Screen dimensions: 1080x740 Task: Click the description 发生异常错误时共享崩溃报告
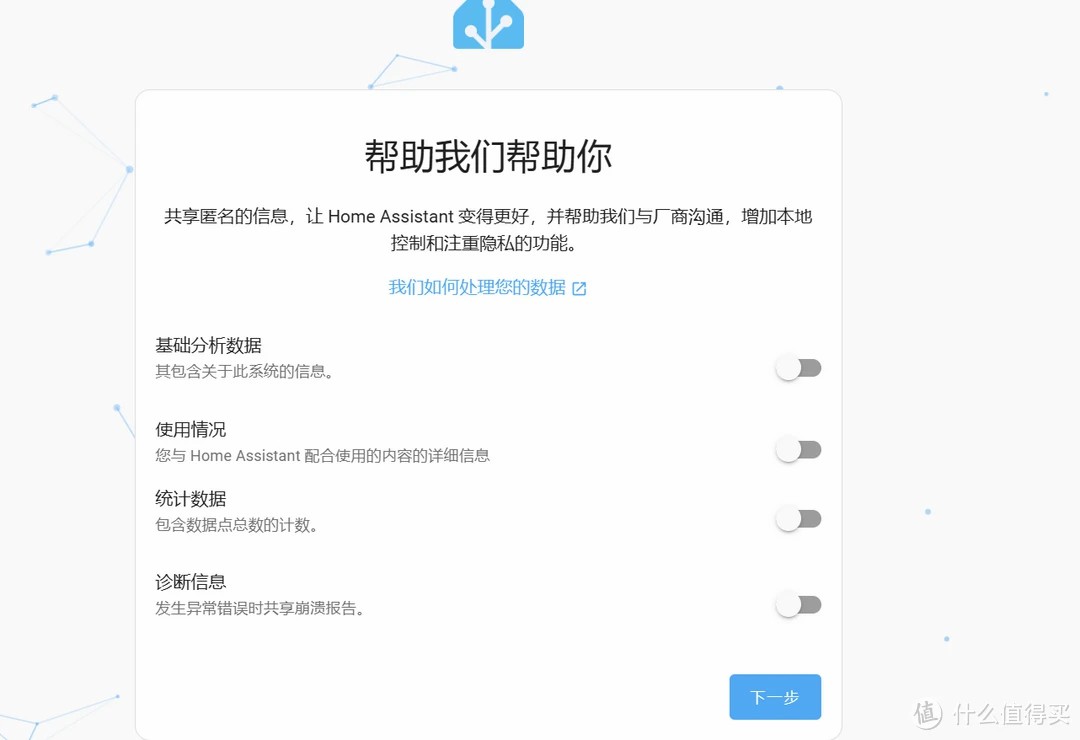click(259, 608)
